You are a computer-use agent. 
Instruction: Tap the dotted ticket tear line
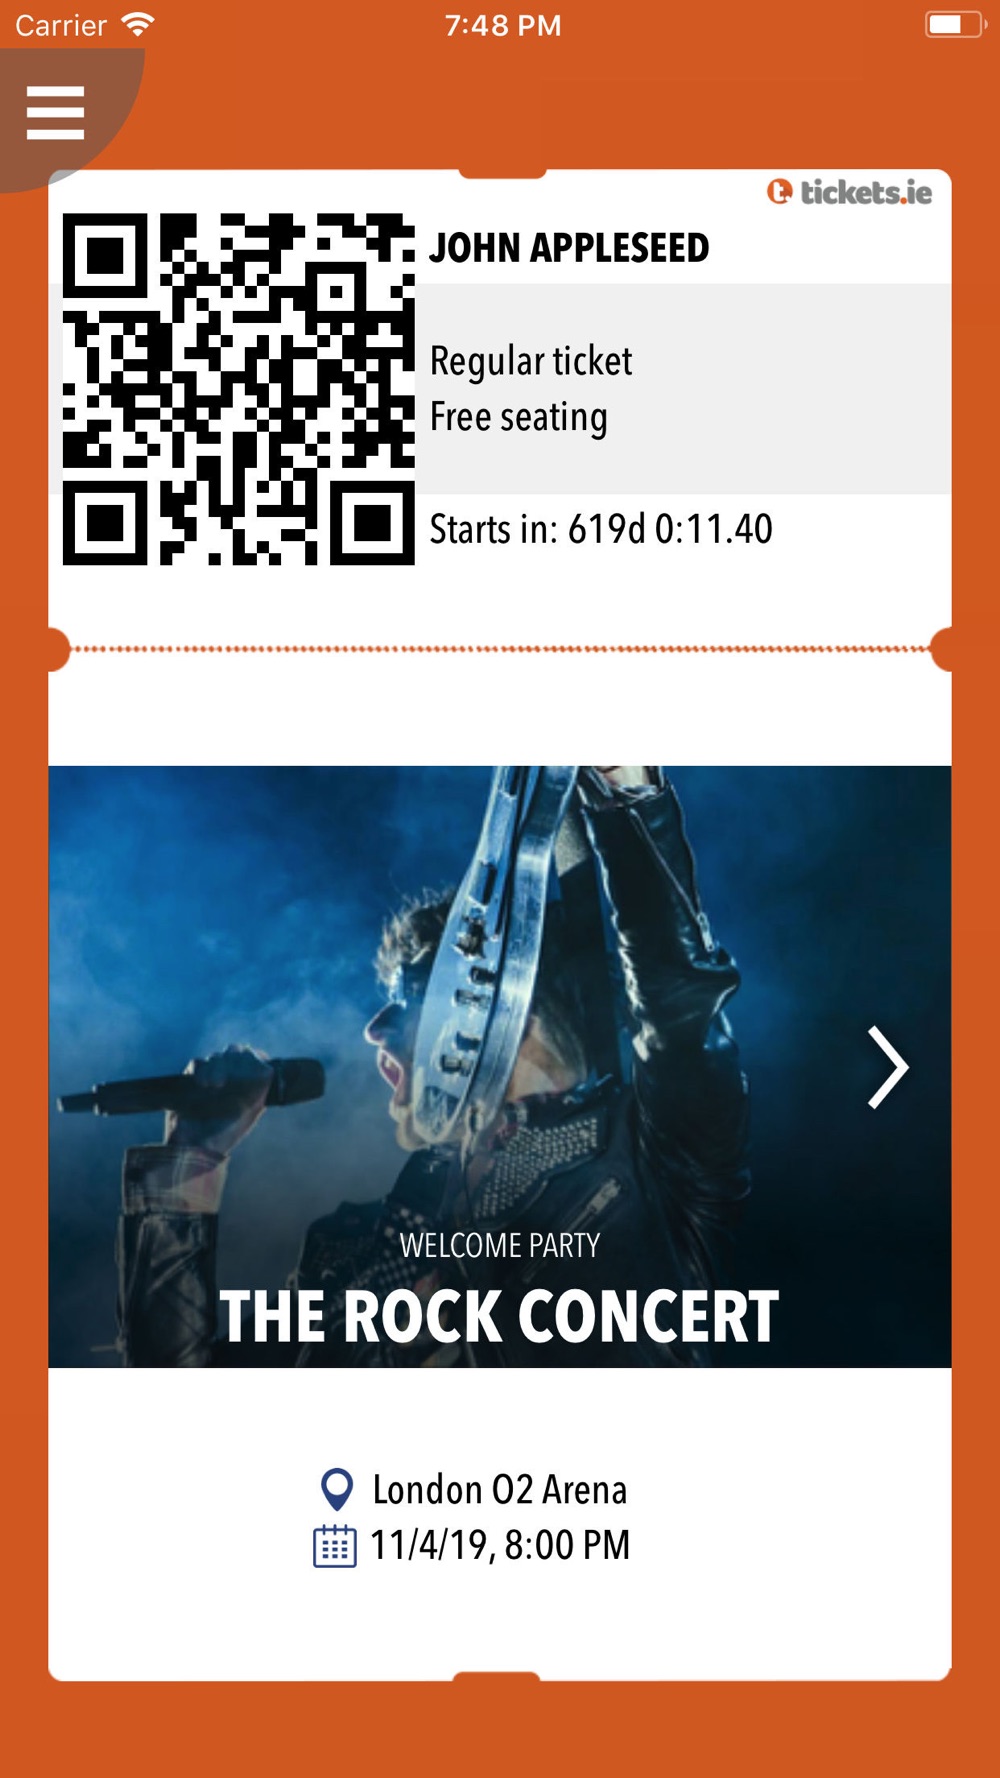500,649
